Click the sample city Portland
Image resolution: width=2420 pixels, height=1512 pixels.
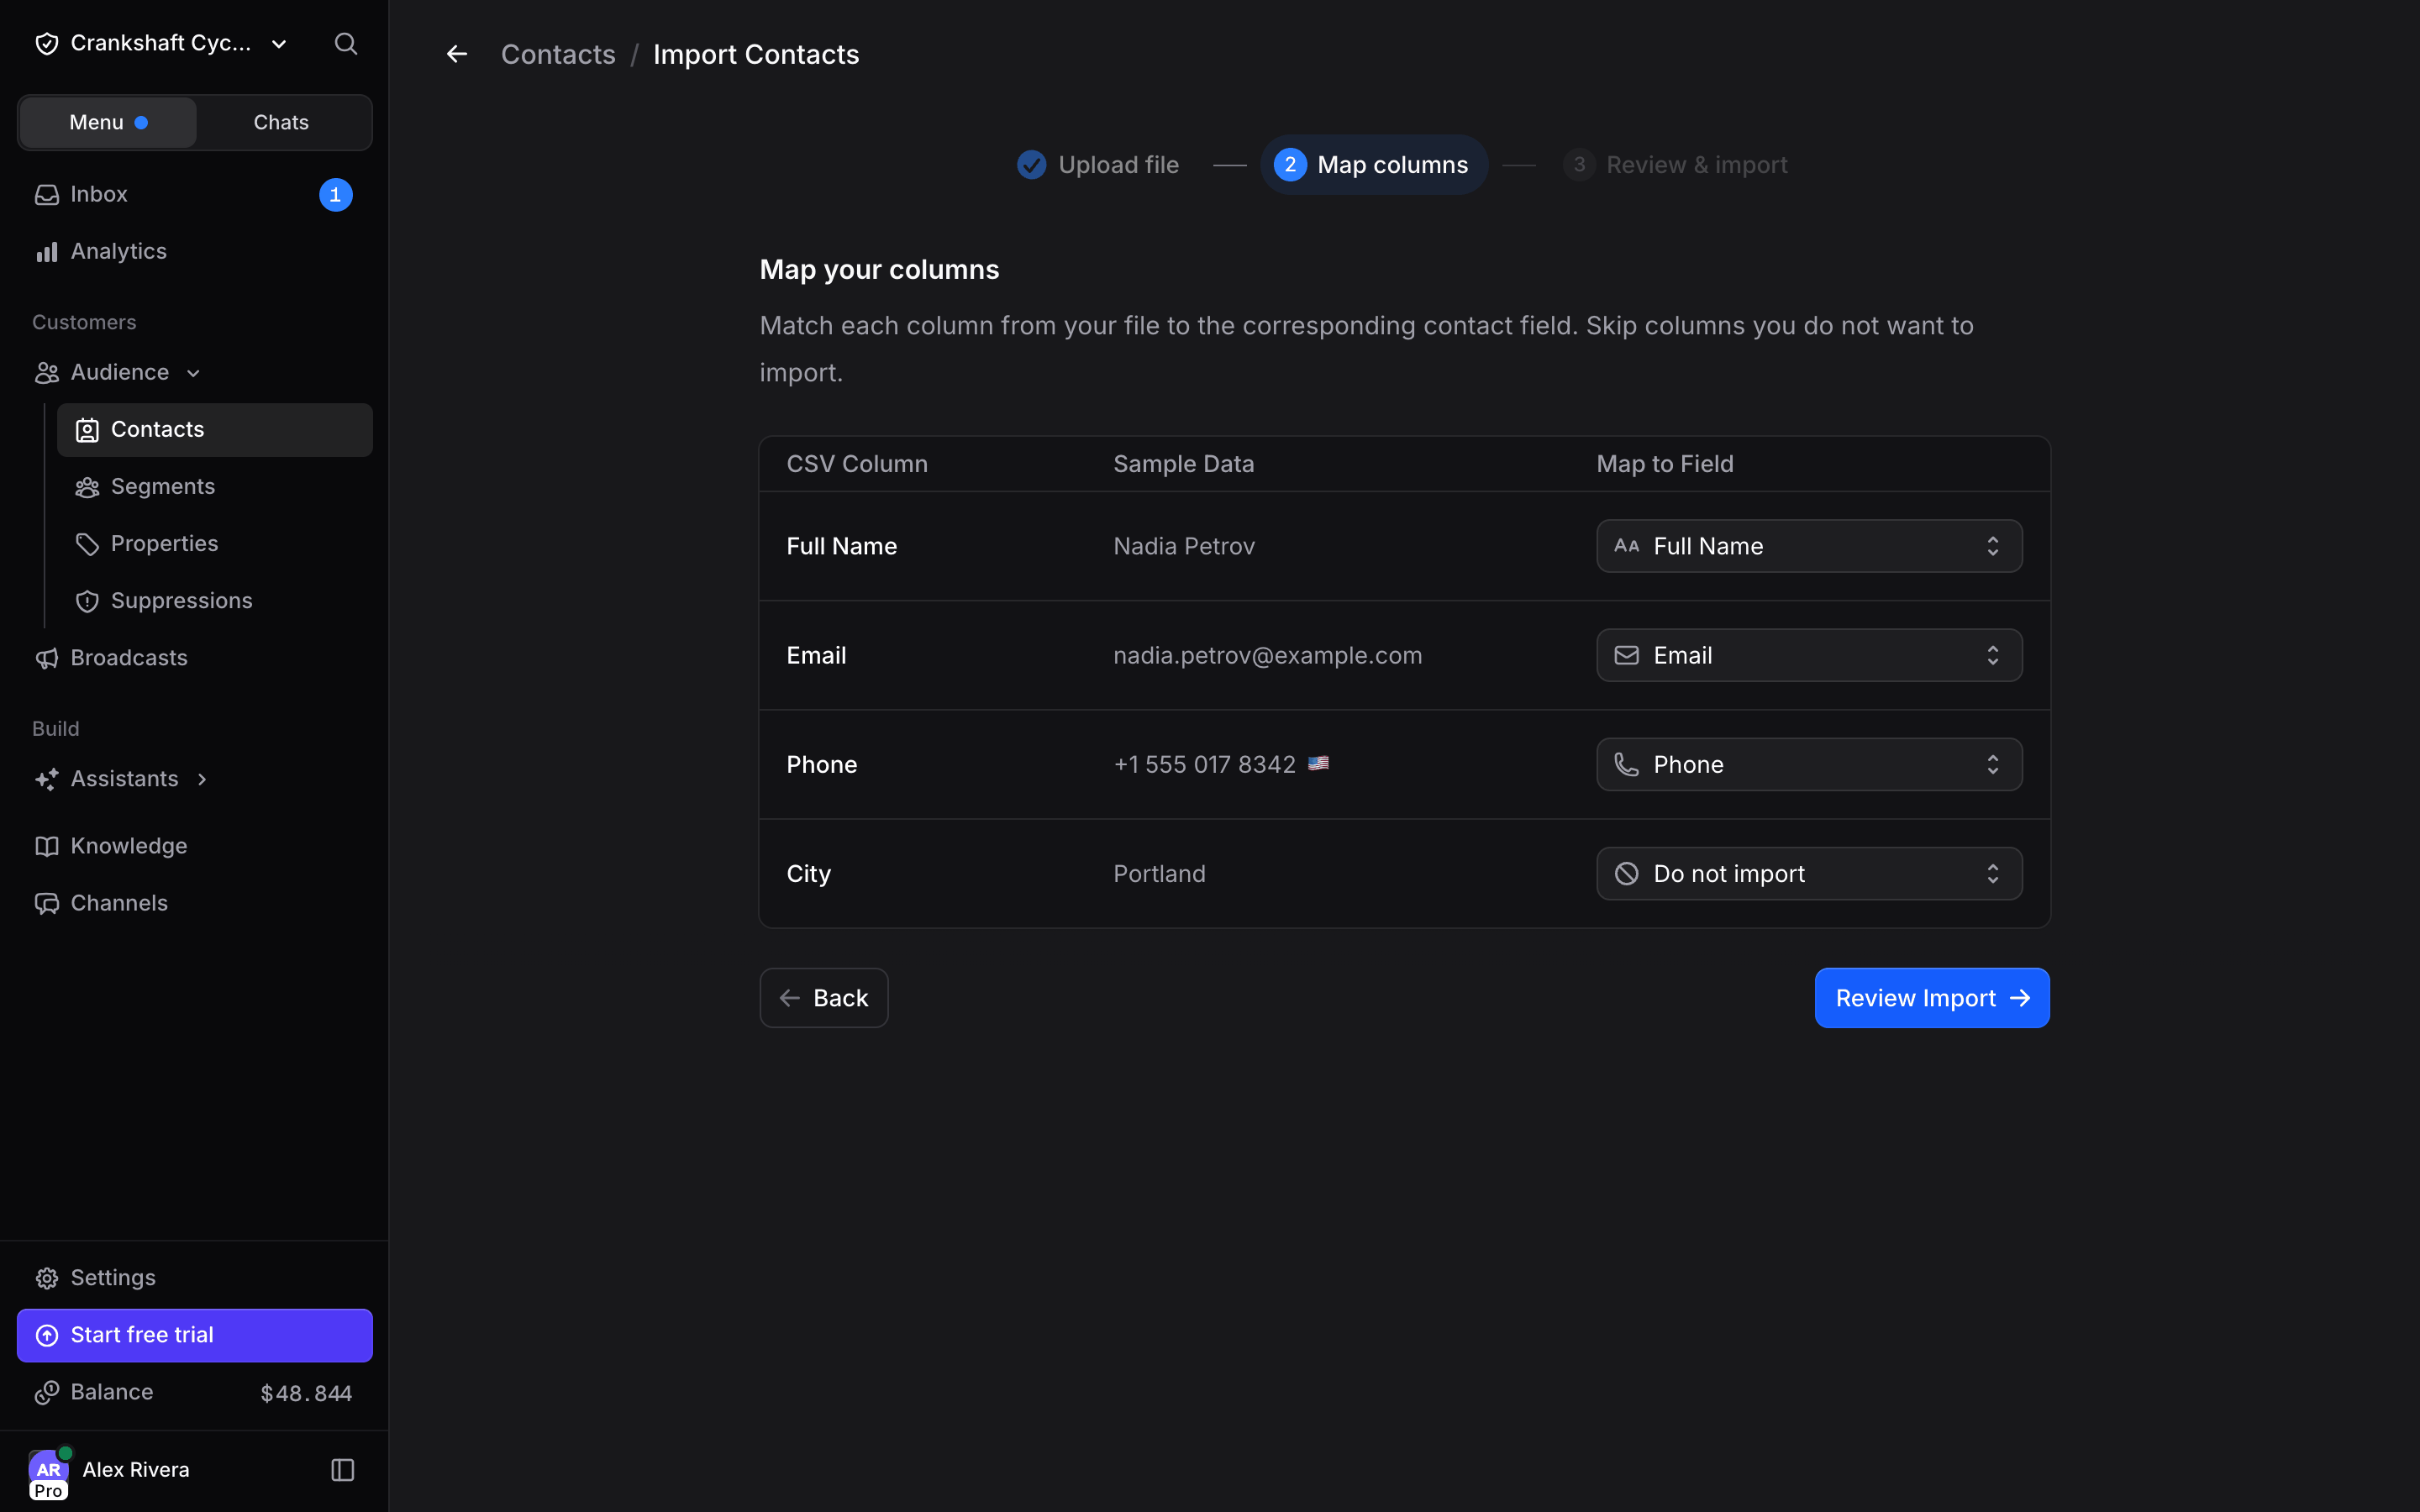tap(1159, 873)
